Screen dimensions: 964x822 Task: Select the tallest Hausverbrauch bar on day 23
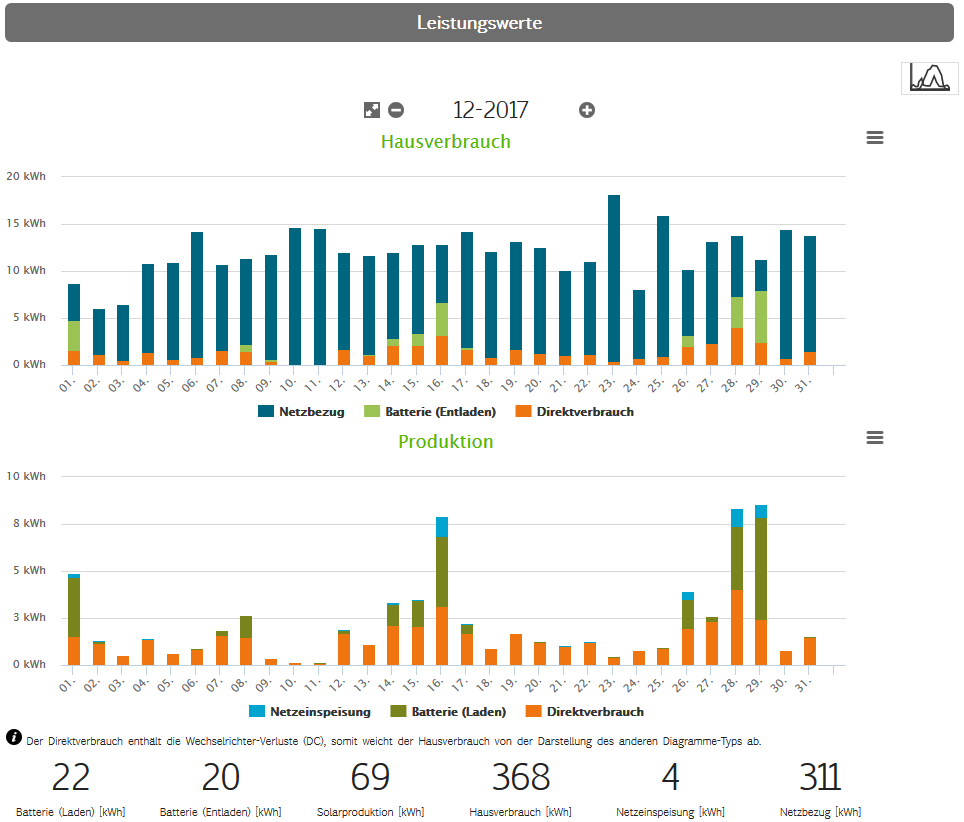[614, 280]
